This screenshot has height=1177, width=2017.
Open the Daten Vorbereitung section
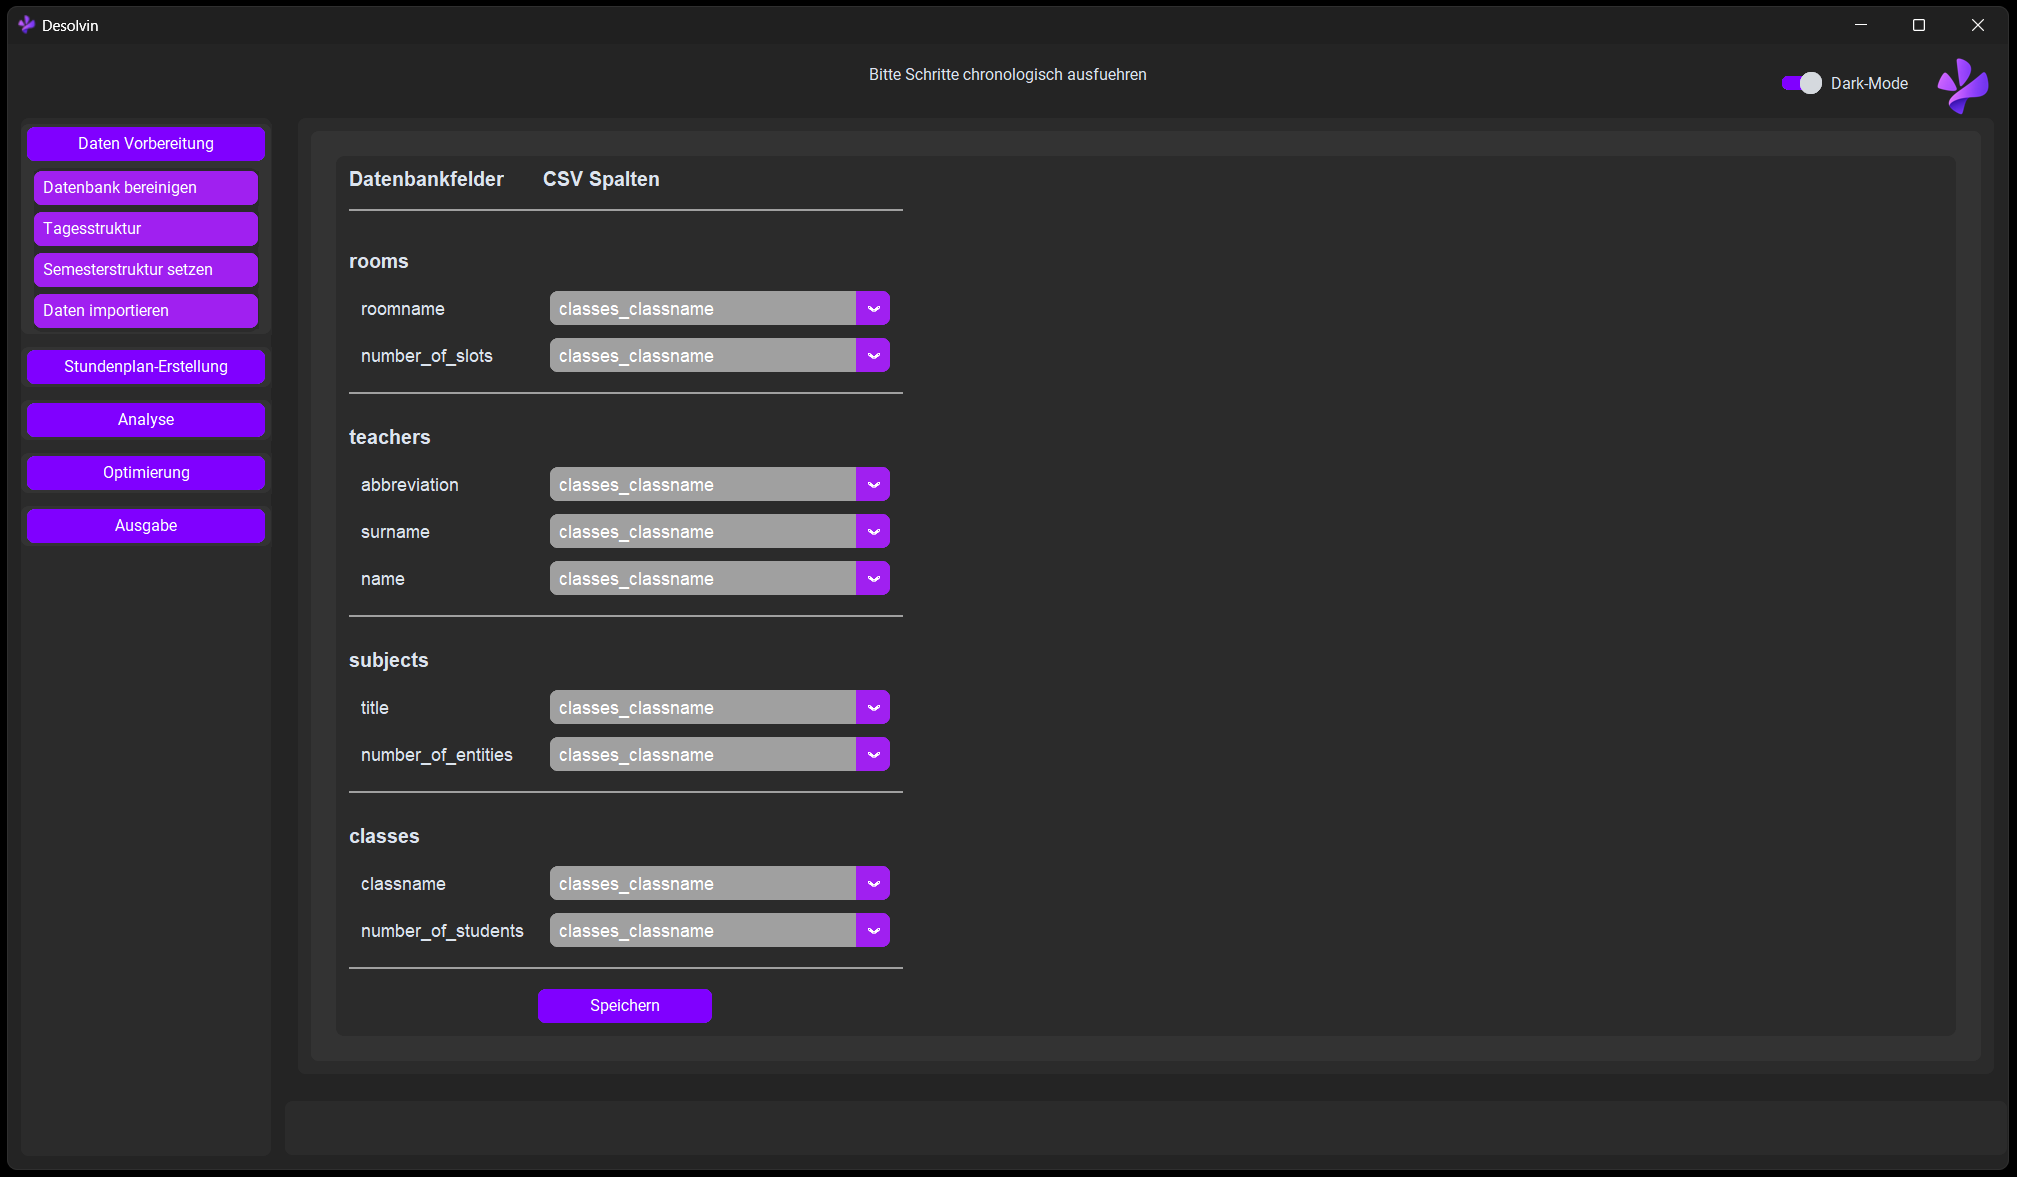click(x=146, y=143)
